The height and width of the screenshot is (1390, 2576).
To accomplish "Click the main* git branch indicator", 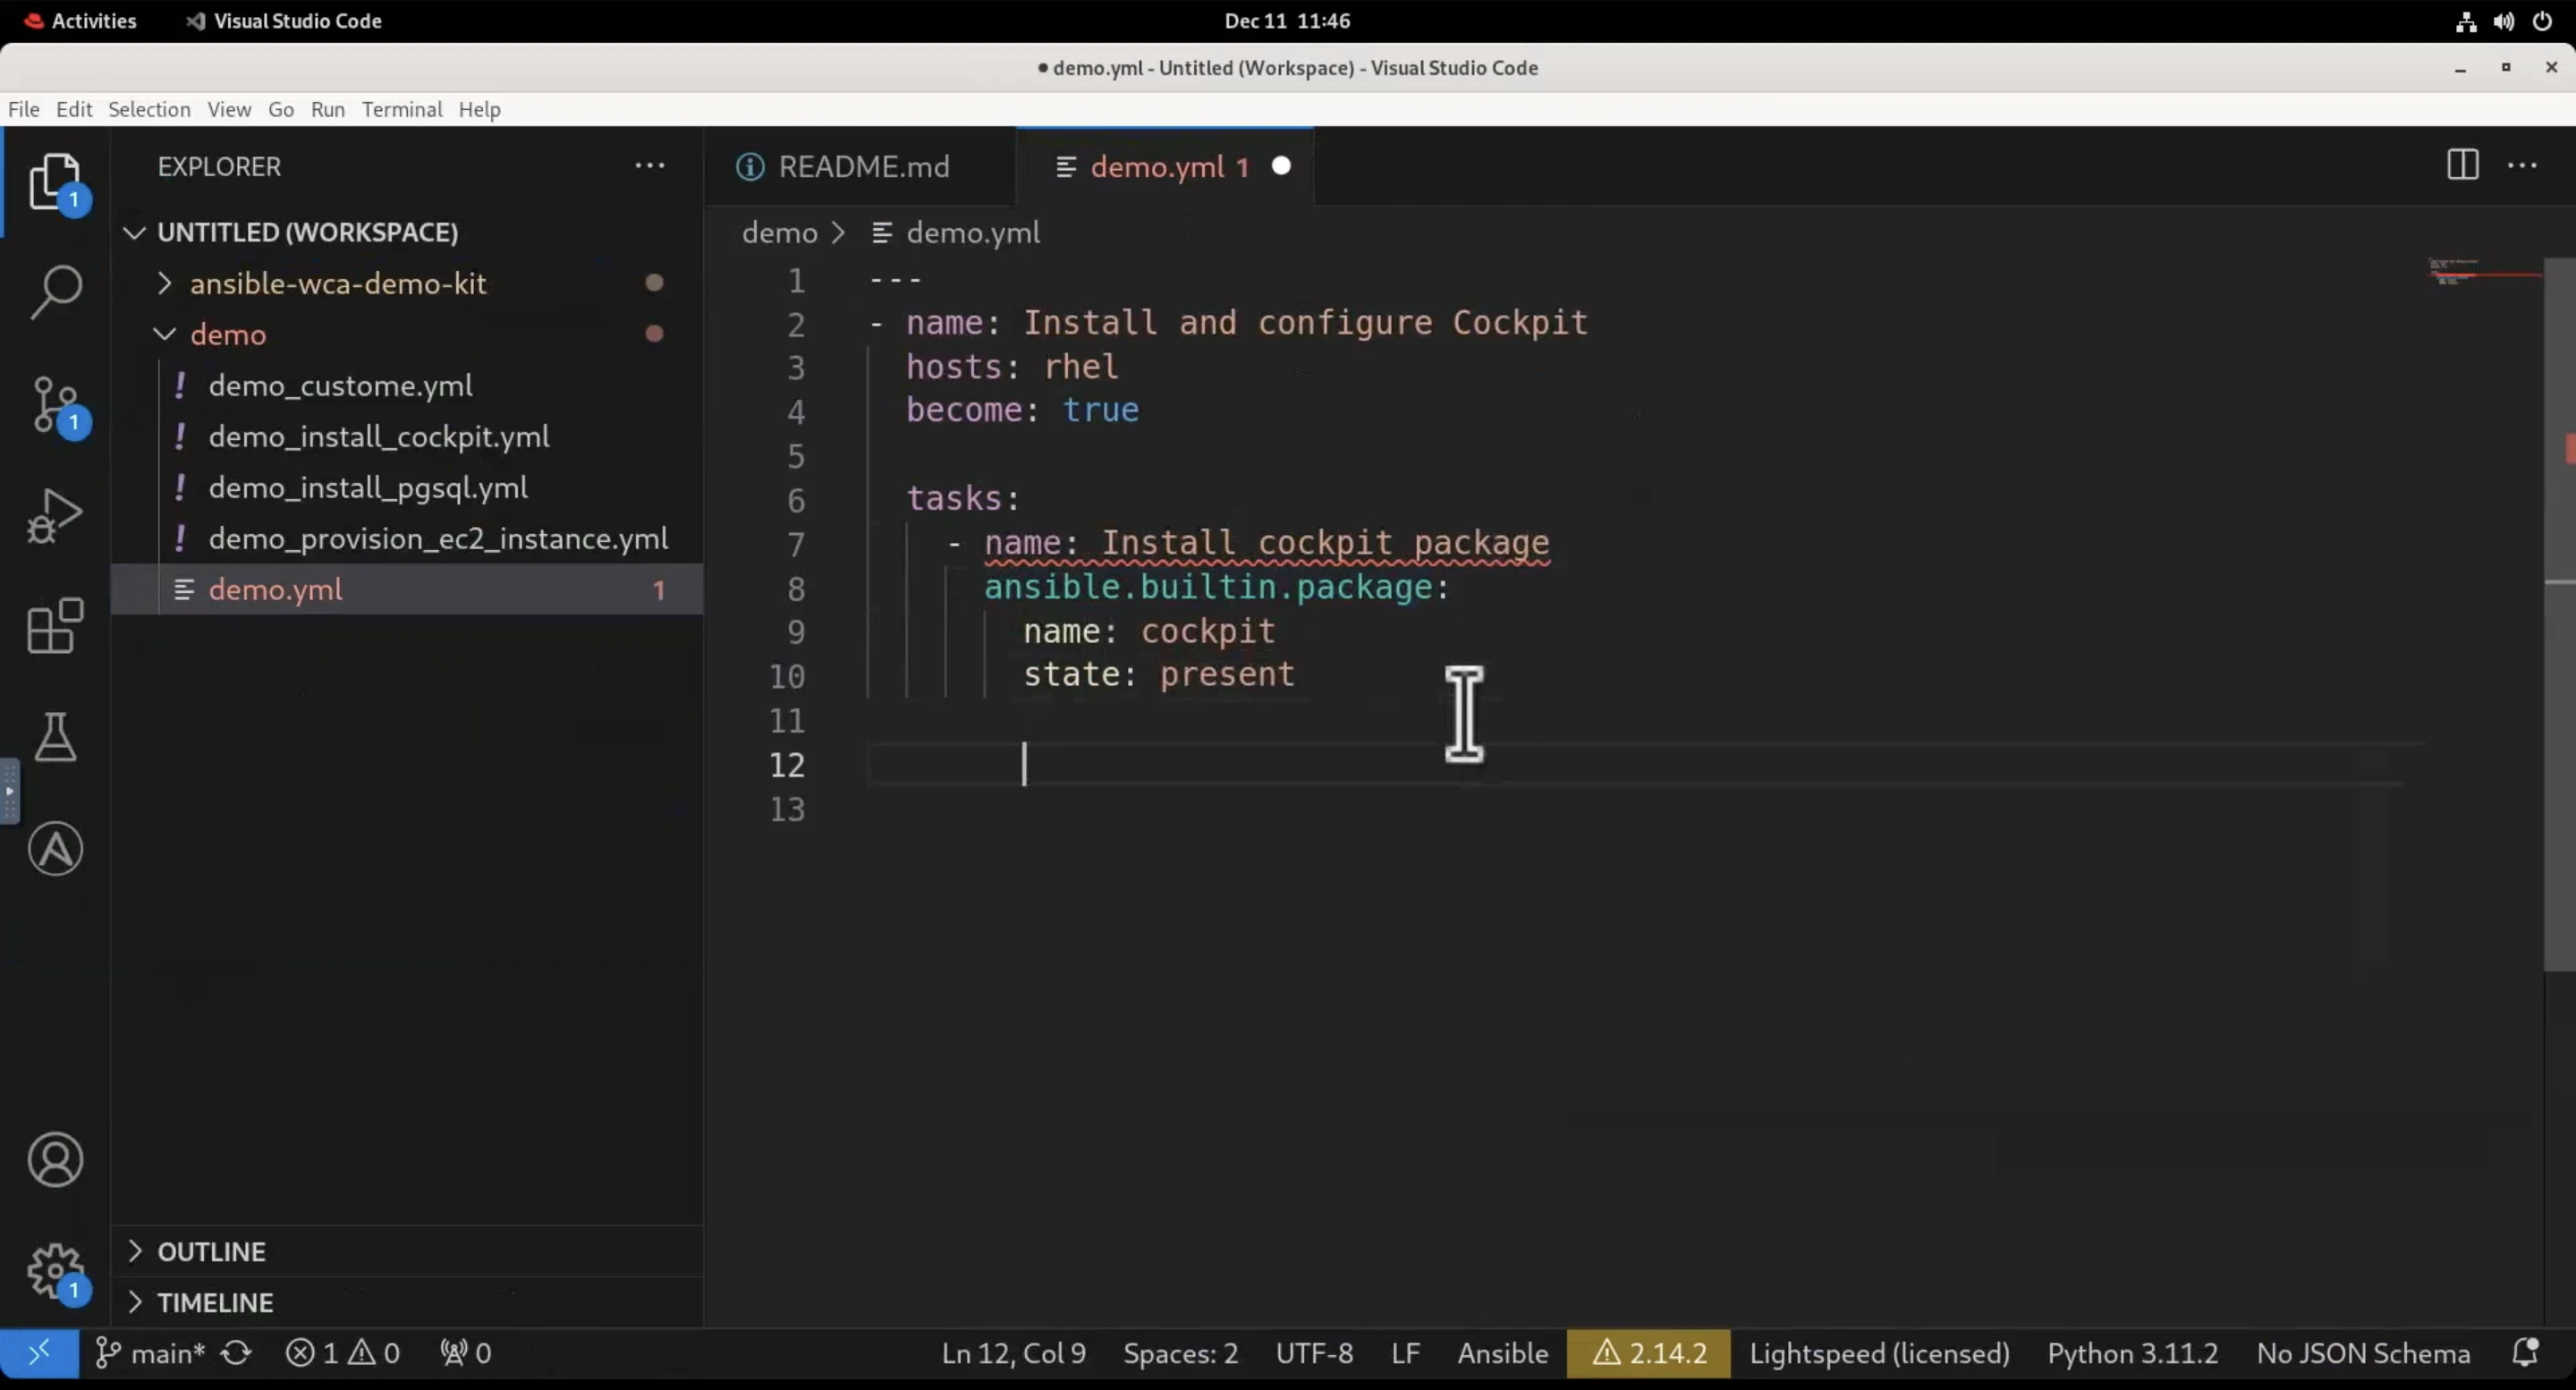I will point(150,1354).
